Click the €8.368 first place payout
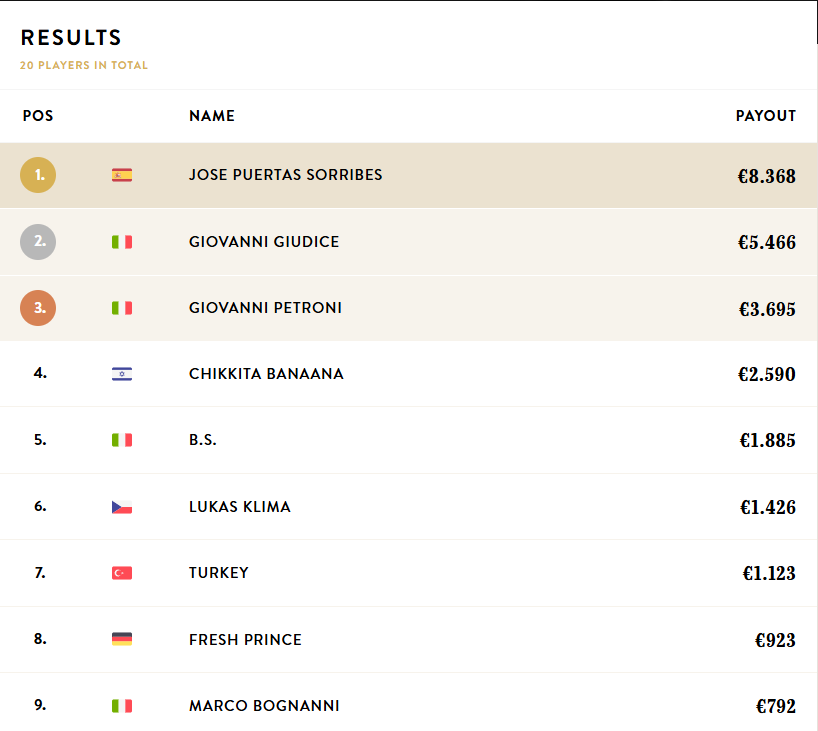The height and width of the screenshot is (731, 818). (767, 177)
